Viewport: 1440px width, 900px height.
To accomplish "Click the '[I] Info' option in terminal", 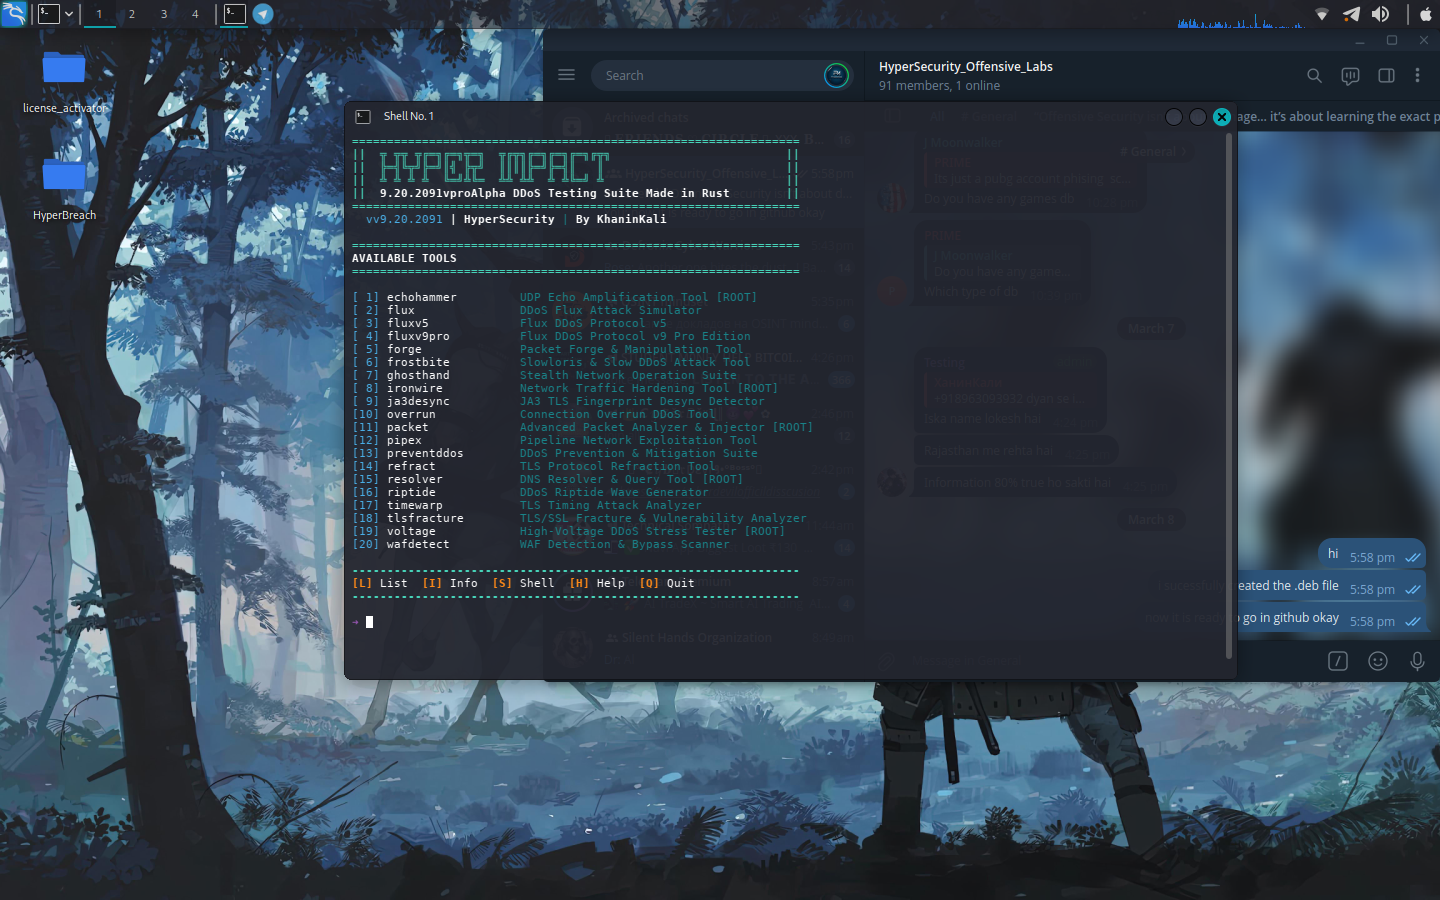I will point(450,584).
